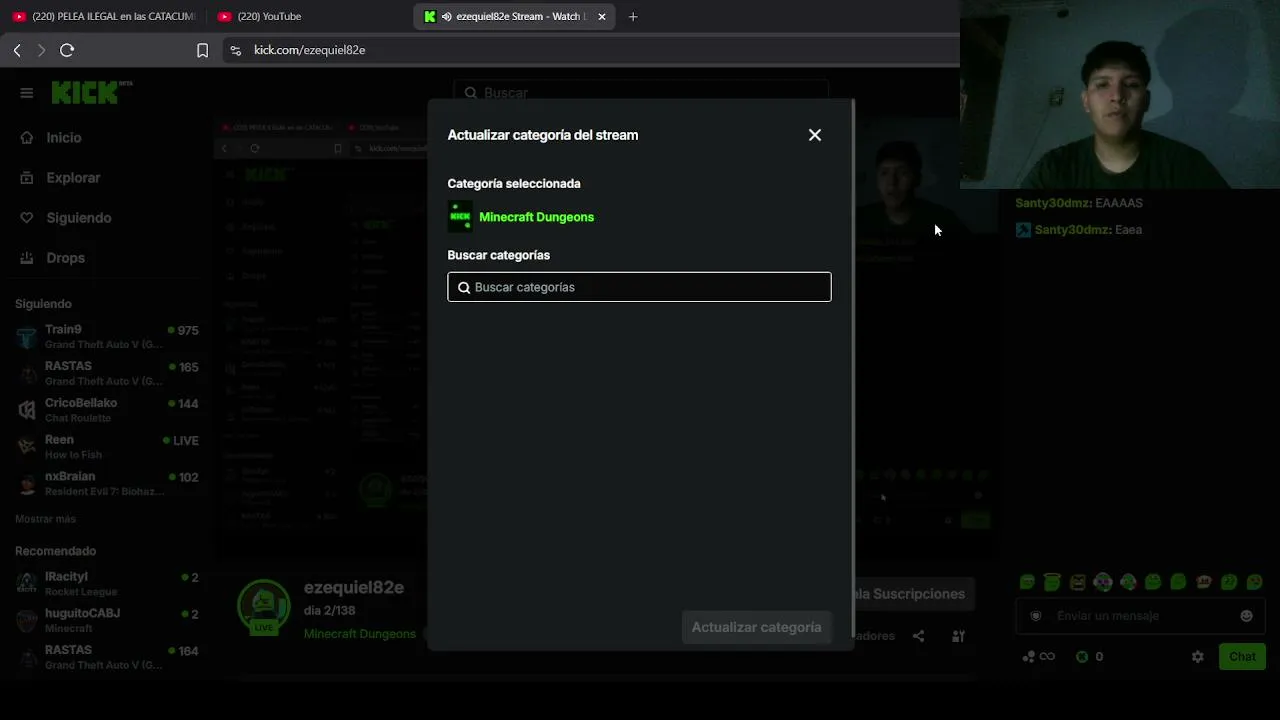Open huguitoCABJ Minecraft channel
This screenshot has height=720, width=1280.
tap(107, 621)
